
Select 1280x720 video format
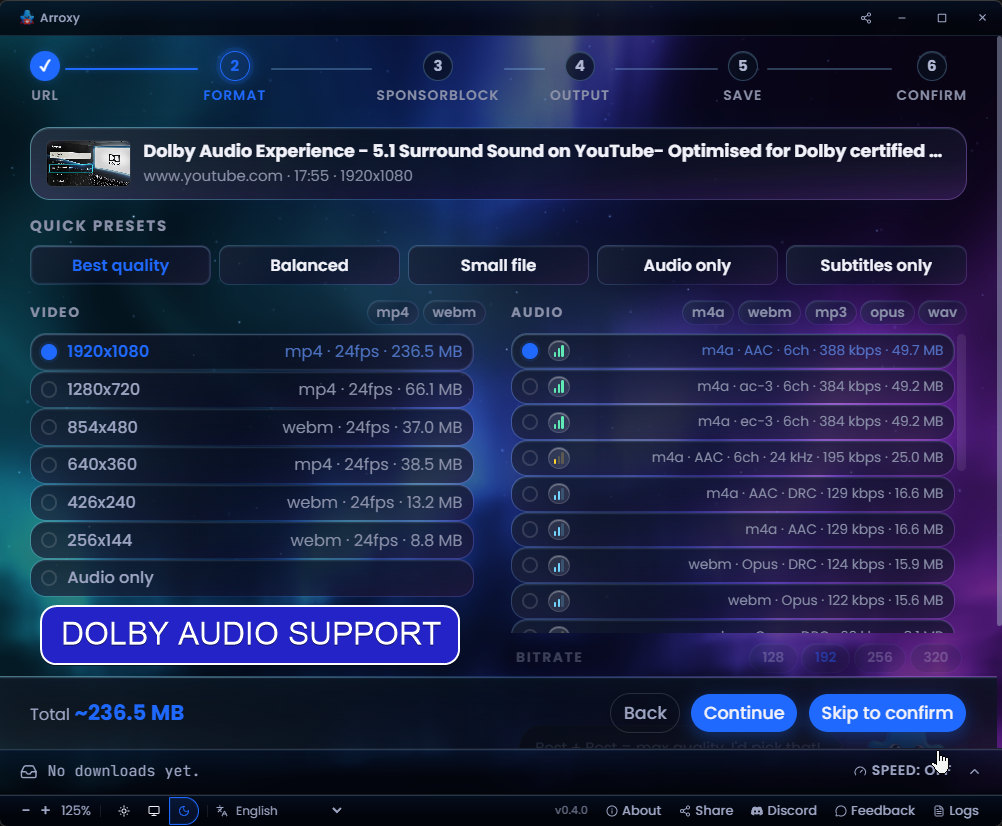click(252, 390)
